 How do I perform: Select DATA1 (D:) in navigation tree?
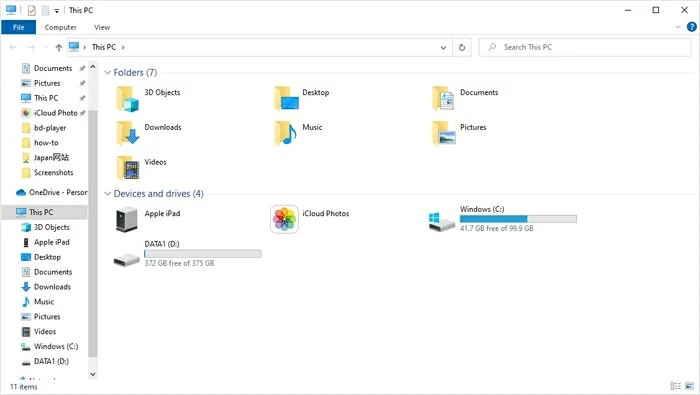[x=45, y=362]
